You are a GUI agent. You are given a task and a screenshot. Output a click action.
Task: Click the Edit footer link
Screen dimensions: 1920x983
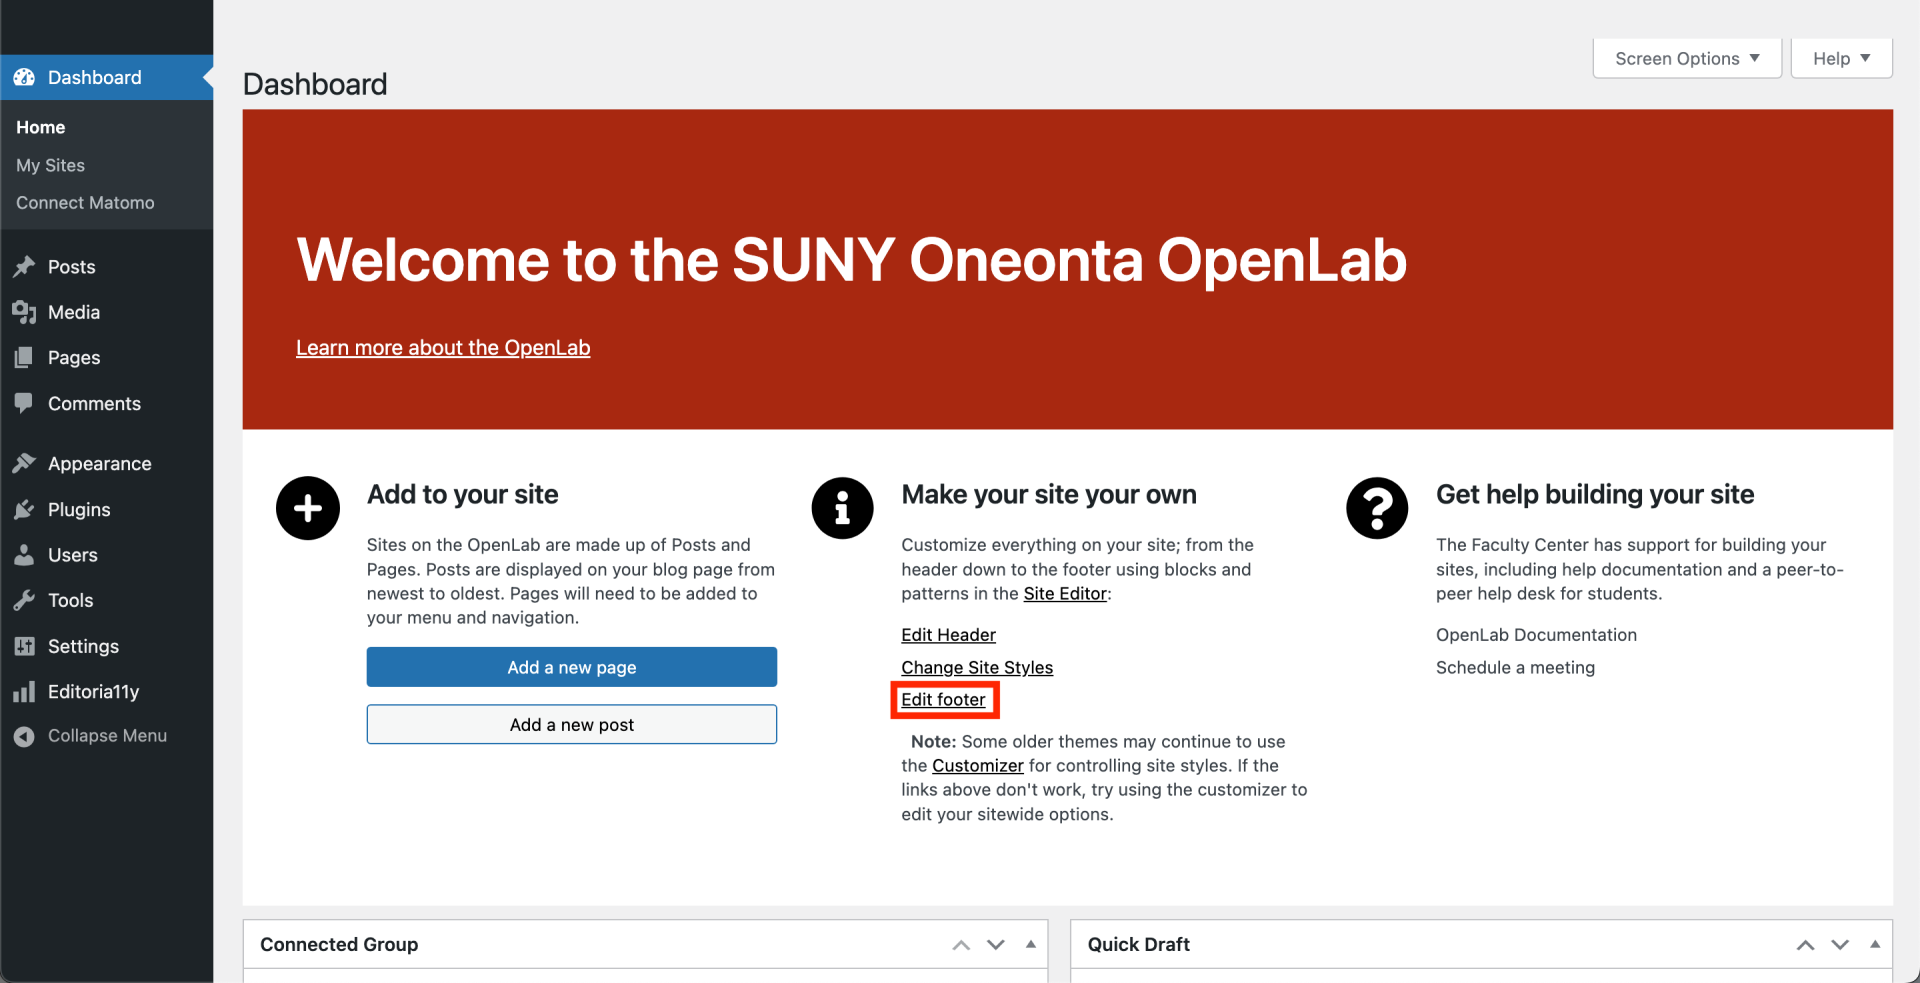click(x=943, y=700)
